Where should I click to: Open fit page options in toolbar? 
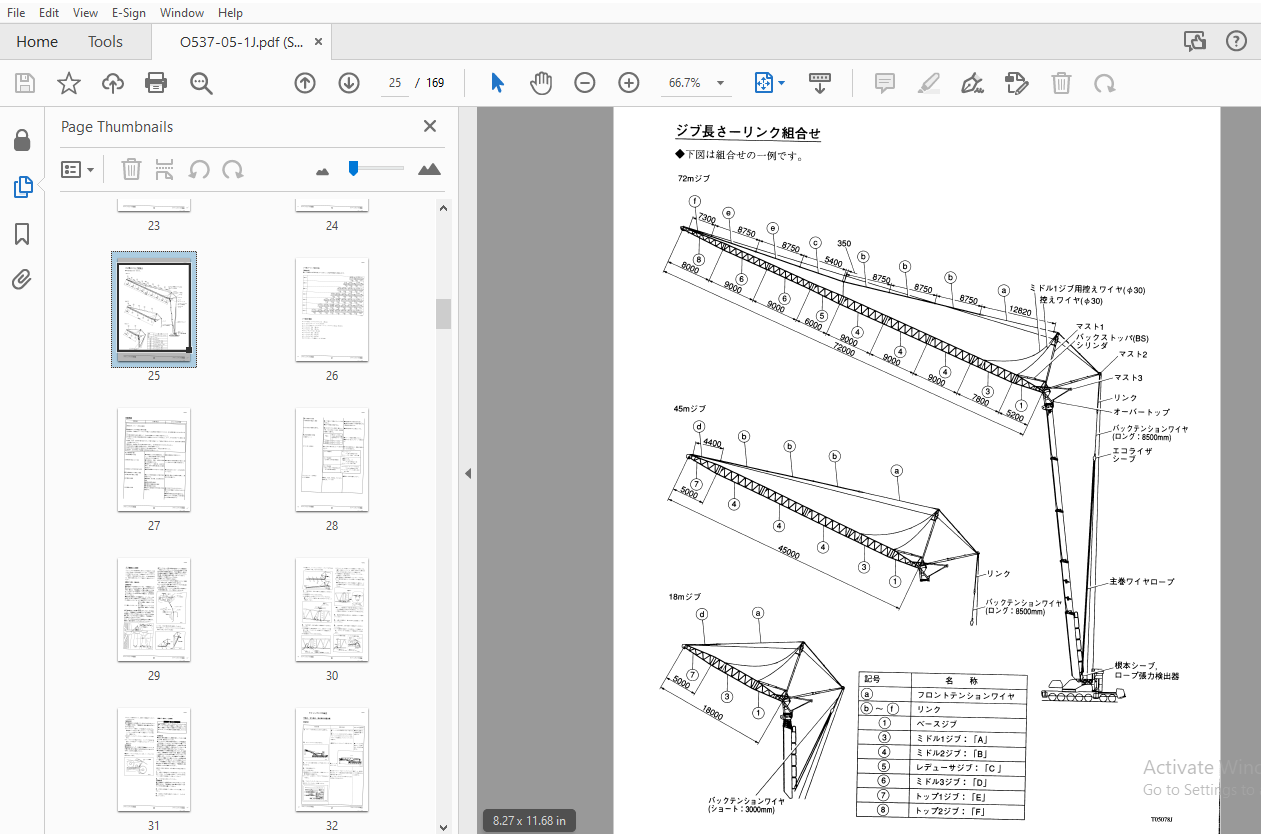coord(769,83)
